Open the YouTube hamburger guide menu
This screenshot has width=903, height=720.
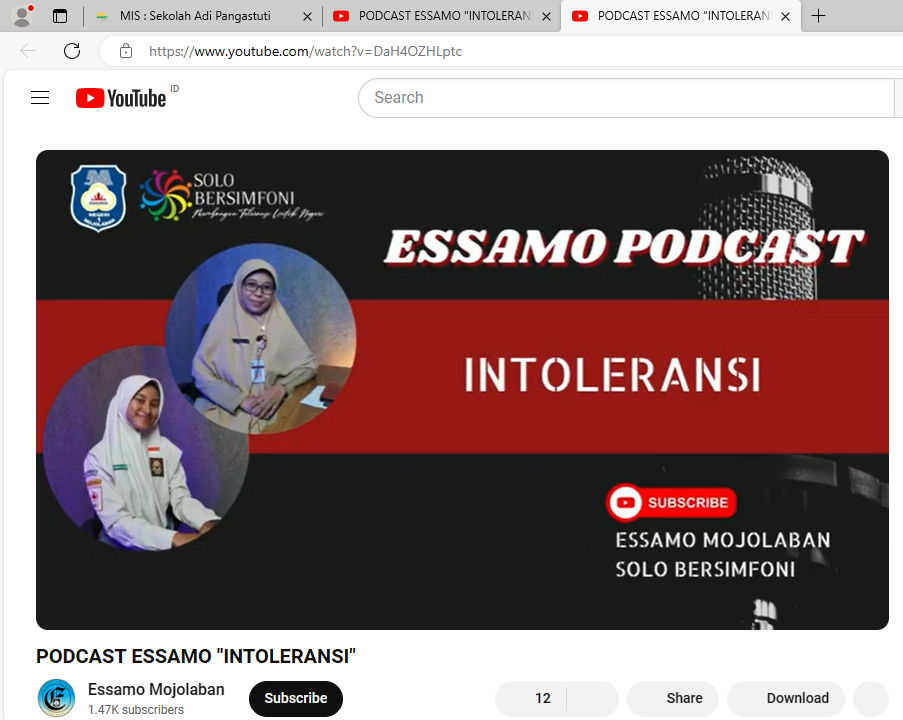coord(40,98)
